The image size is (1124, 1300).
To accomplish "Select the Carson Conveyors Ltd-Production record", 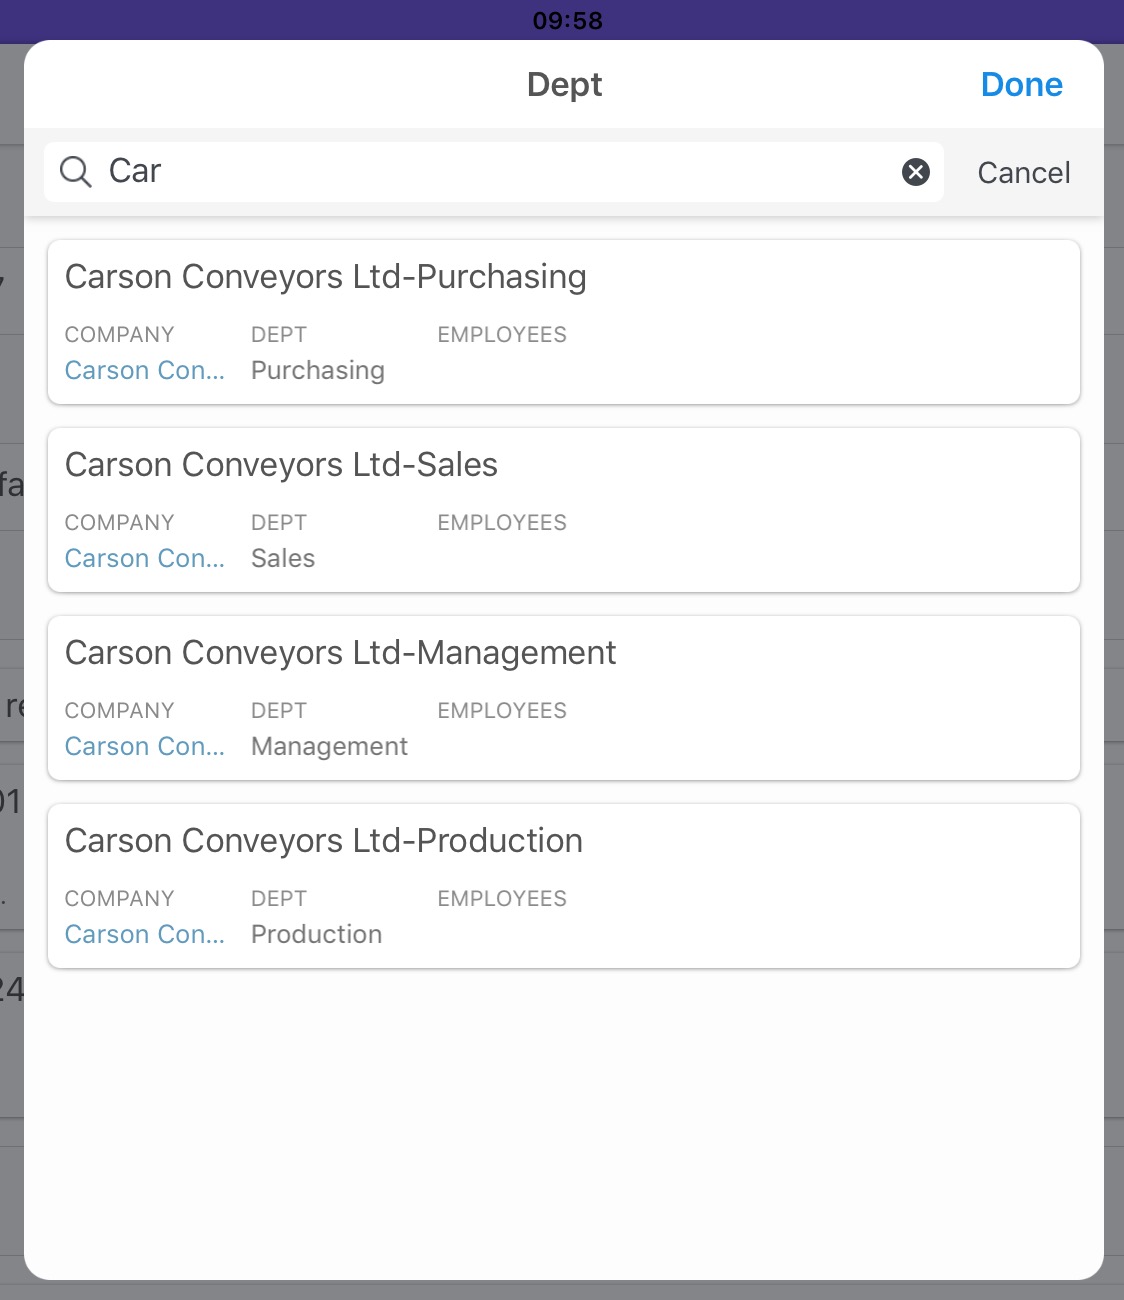I will click(323, 841).
